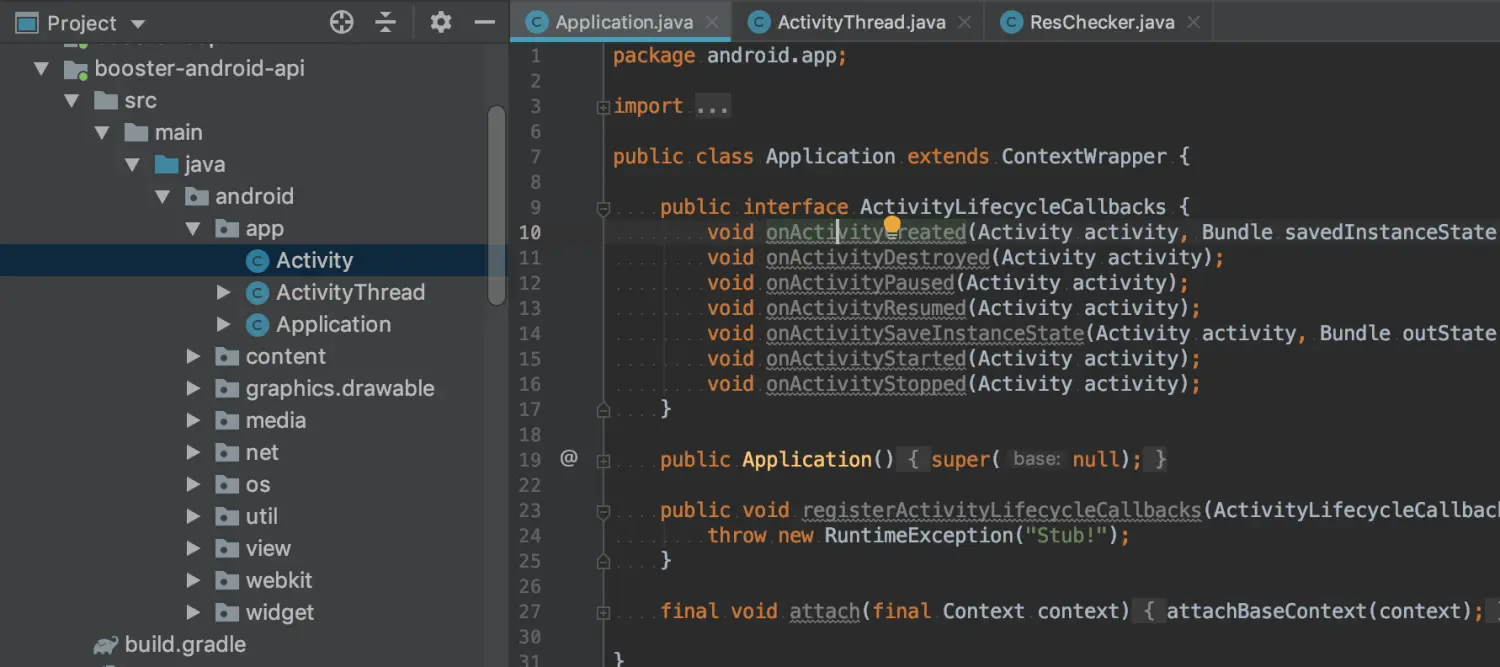Expand the ActivityThread class node

tap(224, 293)
